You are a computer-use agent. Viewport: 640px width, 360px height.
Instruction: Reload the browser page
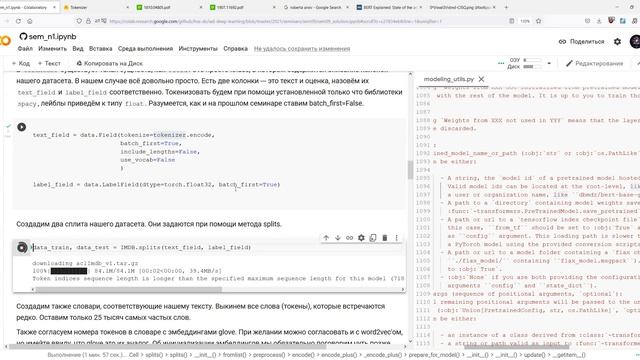18,21
